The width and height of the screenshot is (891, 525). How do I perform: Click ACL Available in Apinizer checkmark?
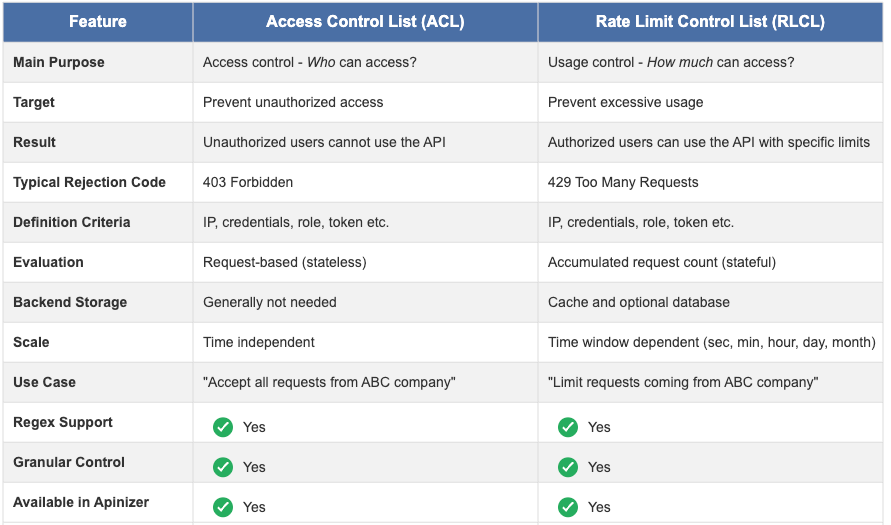point(223,507)
